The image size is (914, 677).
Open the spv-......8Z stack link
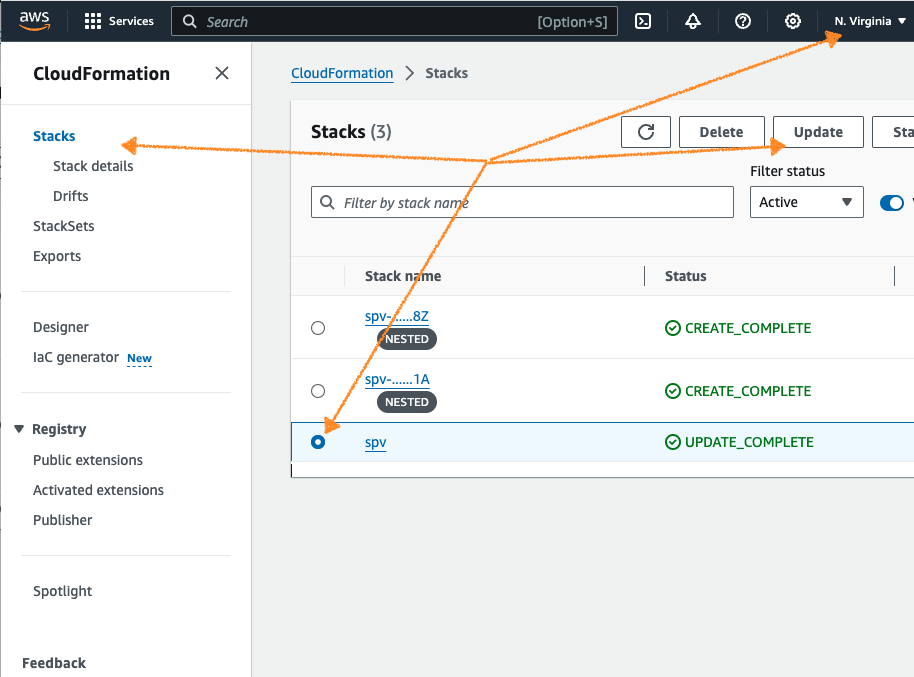396,316
